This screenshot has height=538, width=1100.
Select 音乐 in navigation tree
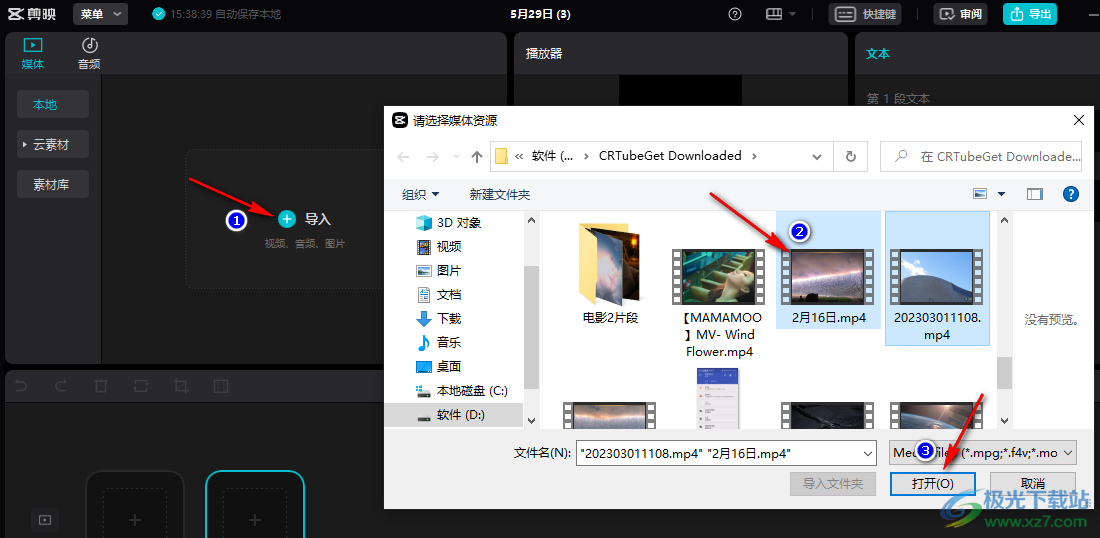pyautogui.click(x=440, y=342)
